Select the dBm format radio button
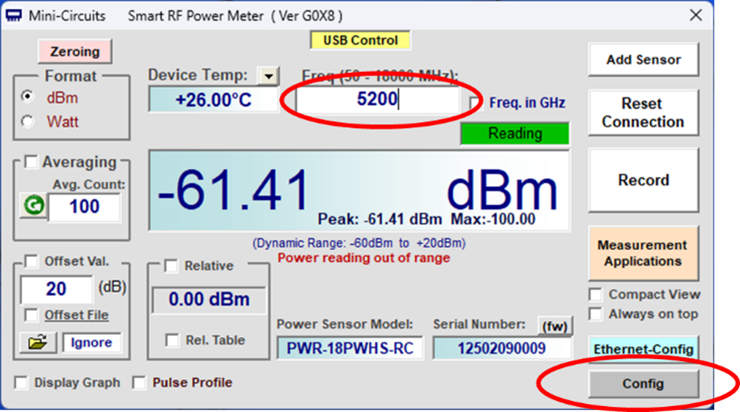Screen dimensions: 740x412 pos(28,96)
